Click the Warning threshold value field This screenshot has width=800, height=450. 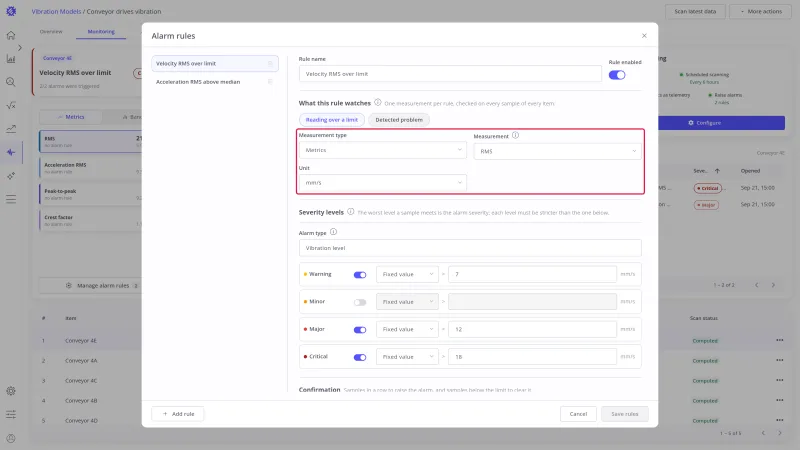pos(532,274)
